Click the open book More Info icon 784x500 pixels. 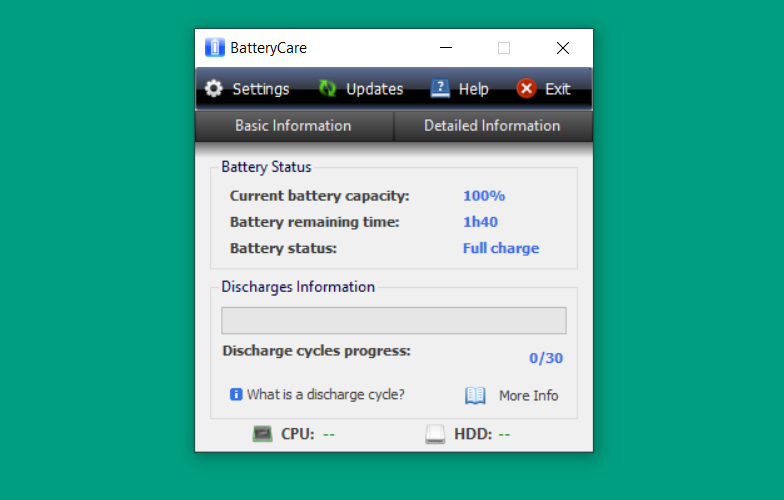pos(475,396)
